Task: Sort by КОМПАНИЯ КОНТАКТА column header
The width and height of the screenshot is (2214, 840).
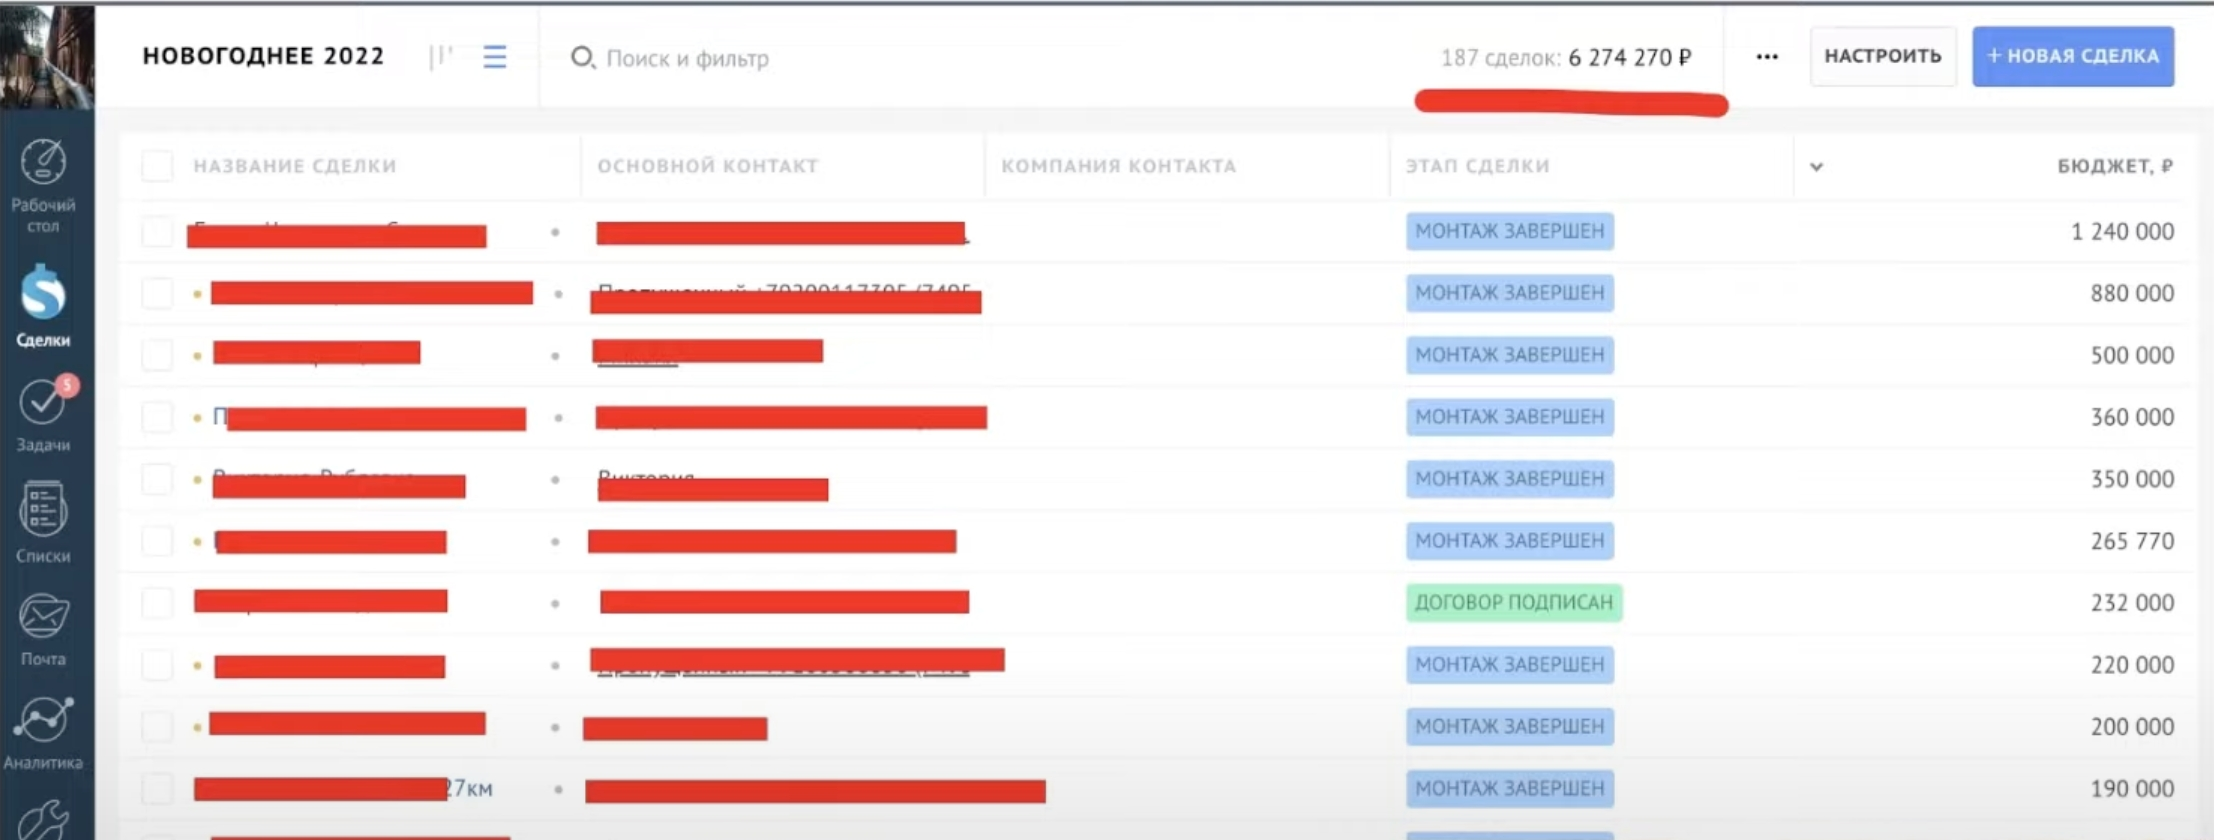Action: [x=1119, y=166]
